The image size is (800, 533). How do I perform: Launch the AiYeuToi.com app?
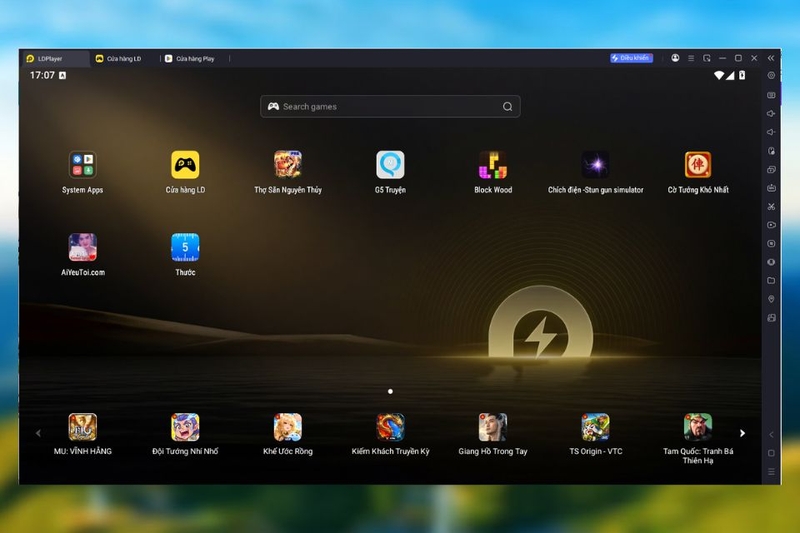(x=83, y=247)
